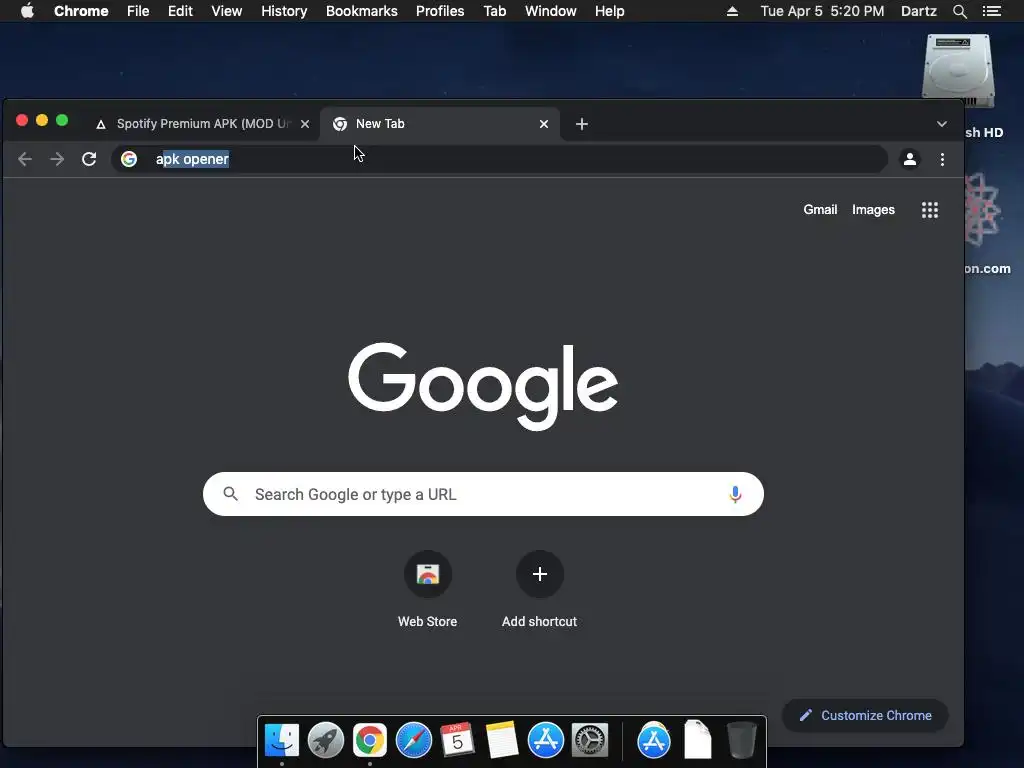
Task: Open the Bookmarks menu
Action: (362, 11)
